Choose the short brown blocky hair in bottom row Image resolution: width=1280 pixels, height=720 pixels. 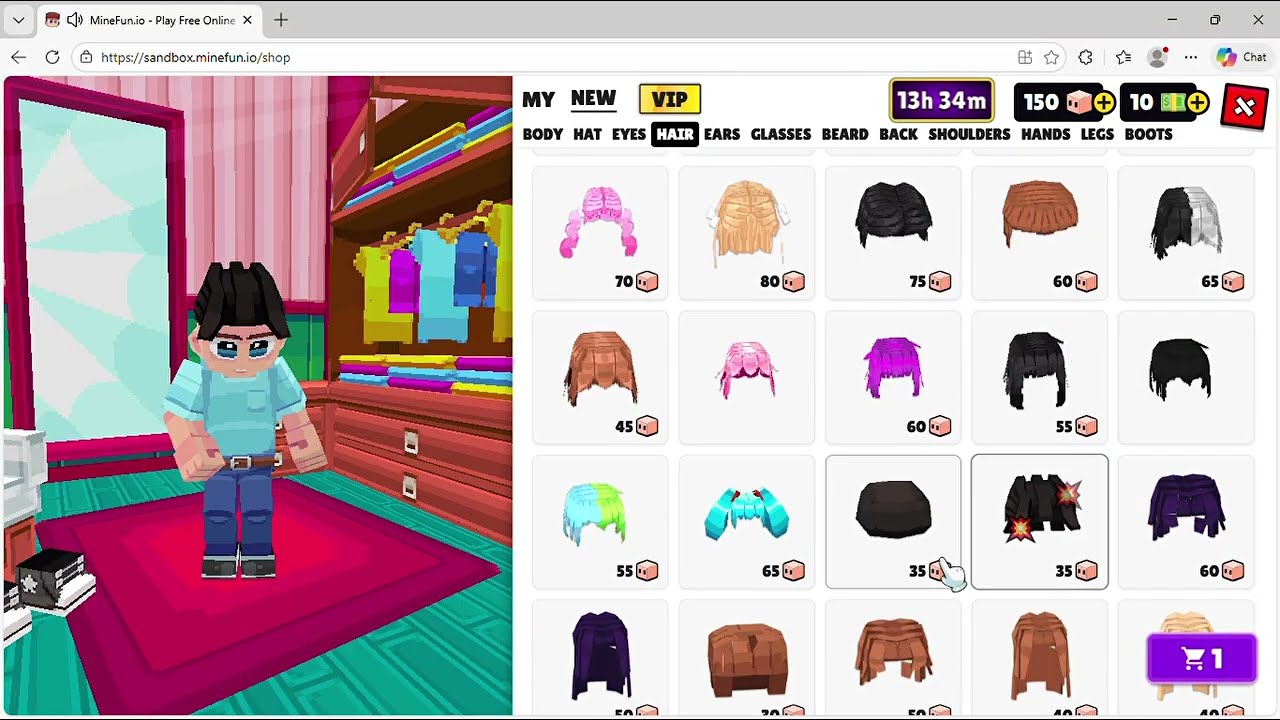[x=747, y=657]
